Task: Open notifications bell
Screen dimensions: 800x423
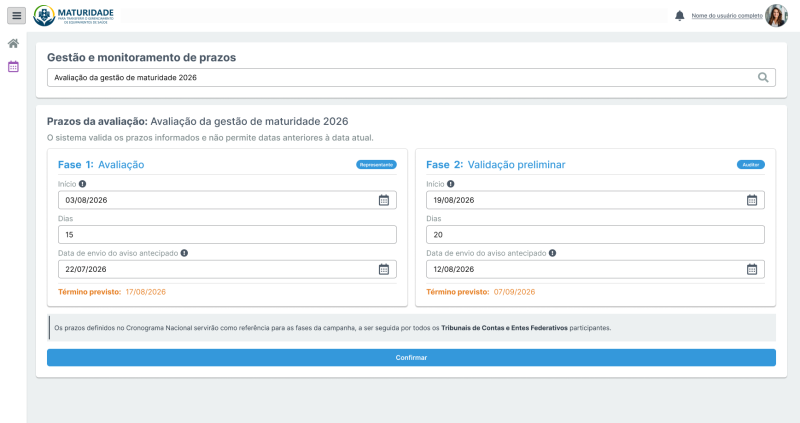Action: [680, 16]
